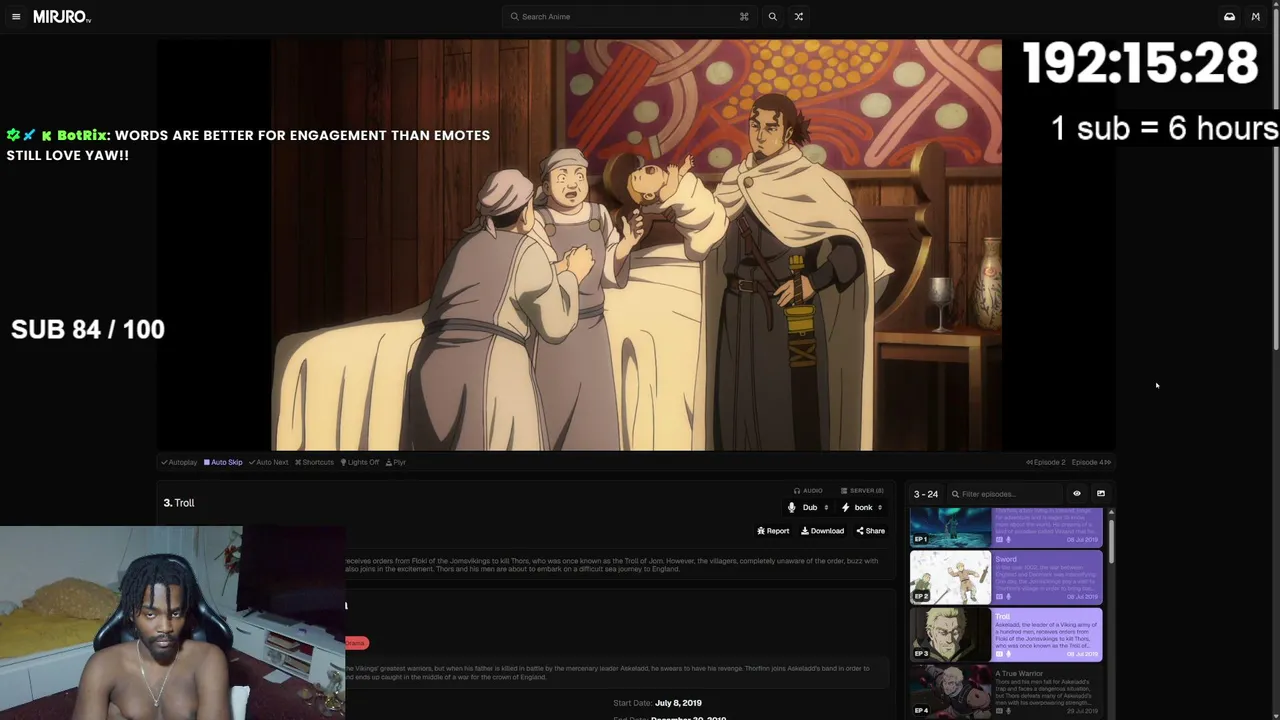1280x720 pixels.
Task: Open the A True Warrior episode title
Action: [x=1019, y=674]
